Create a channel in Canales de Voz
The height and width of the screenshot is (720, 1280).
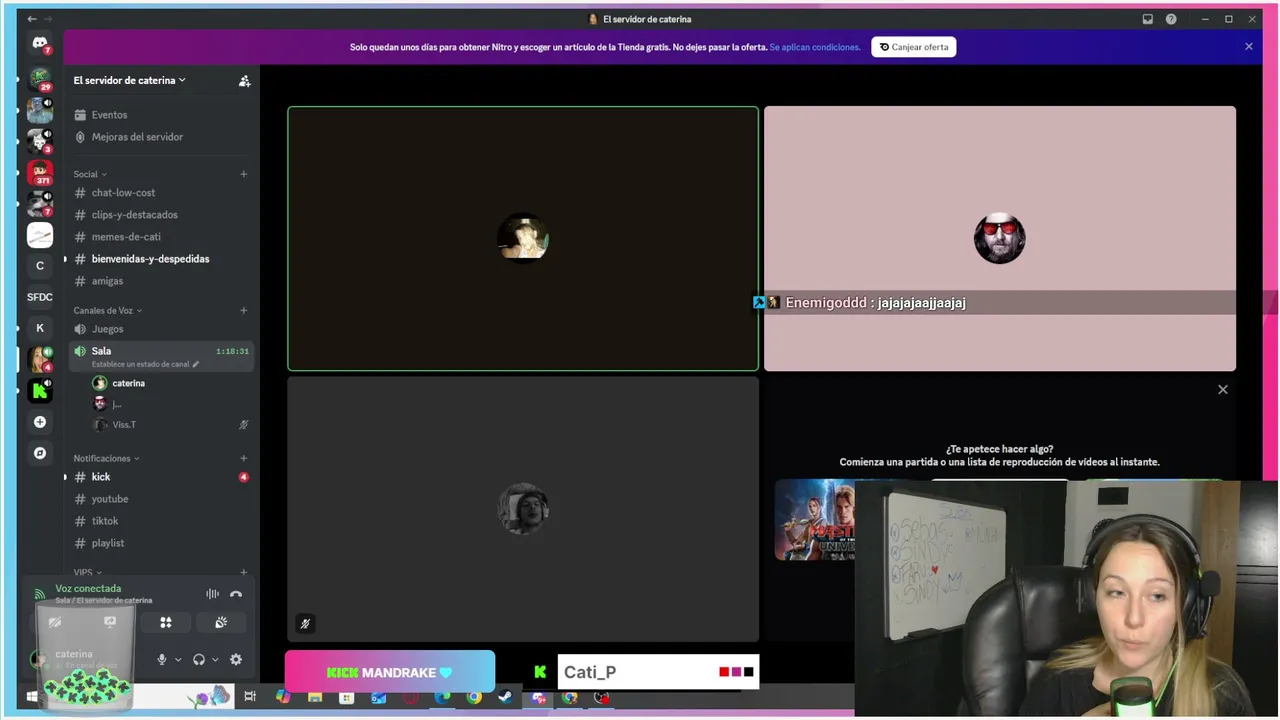pos(243,310)
